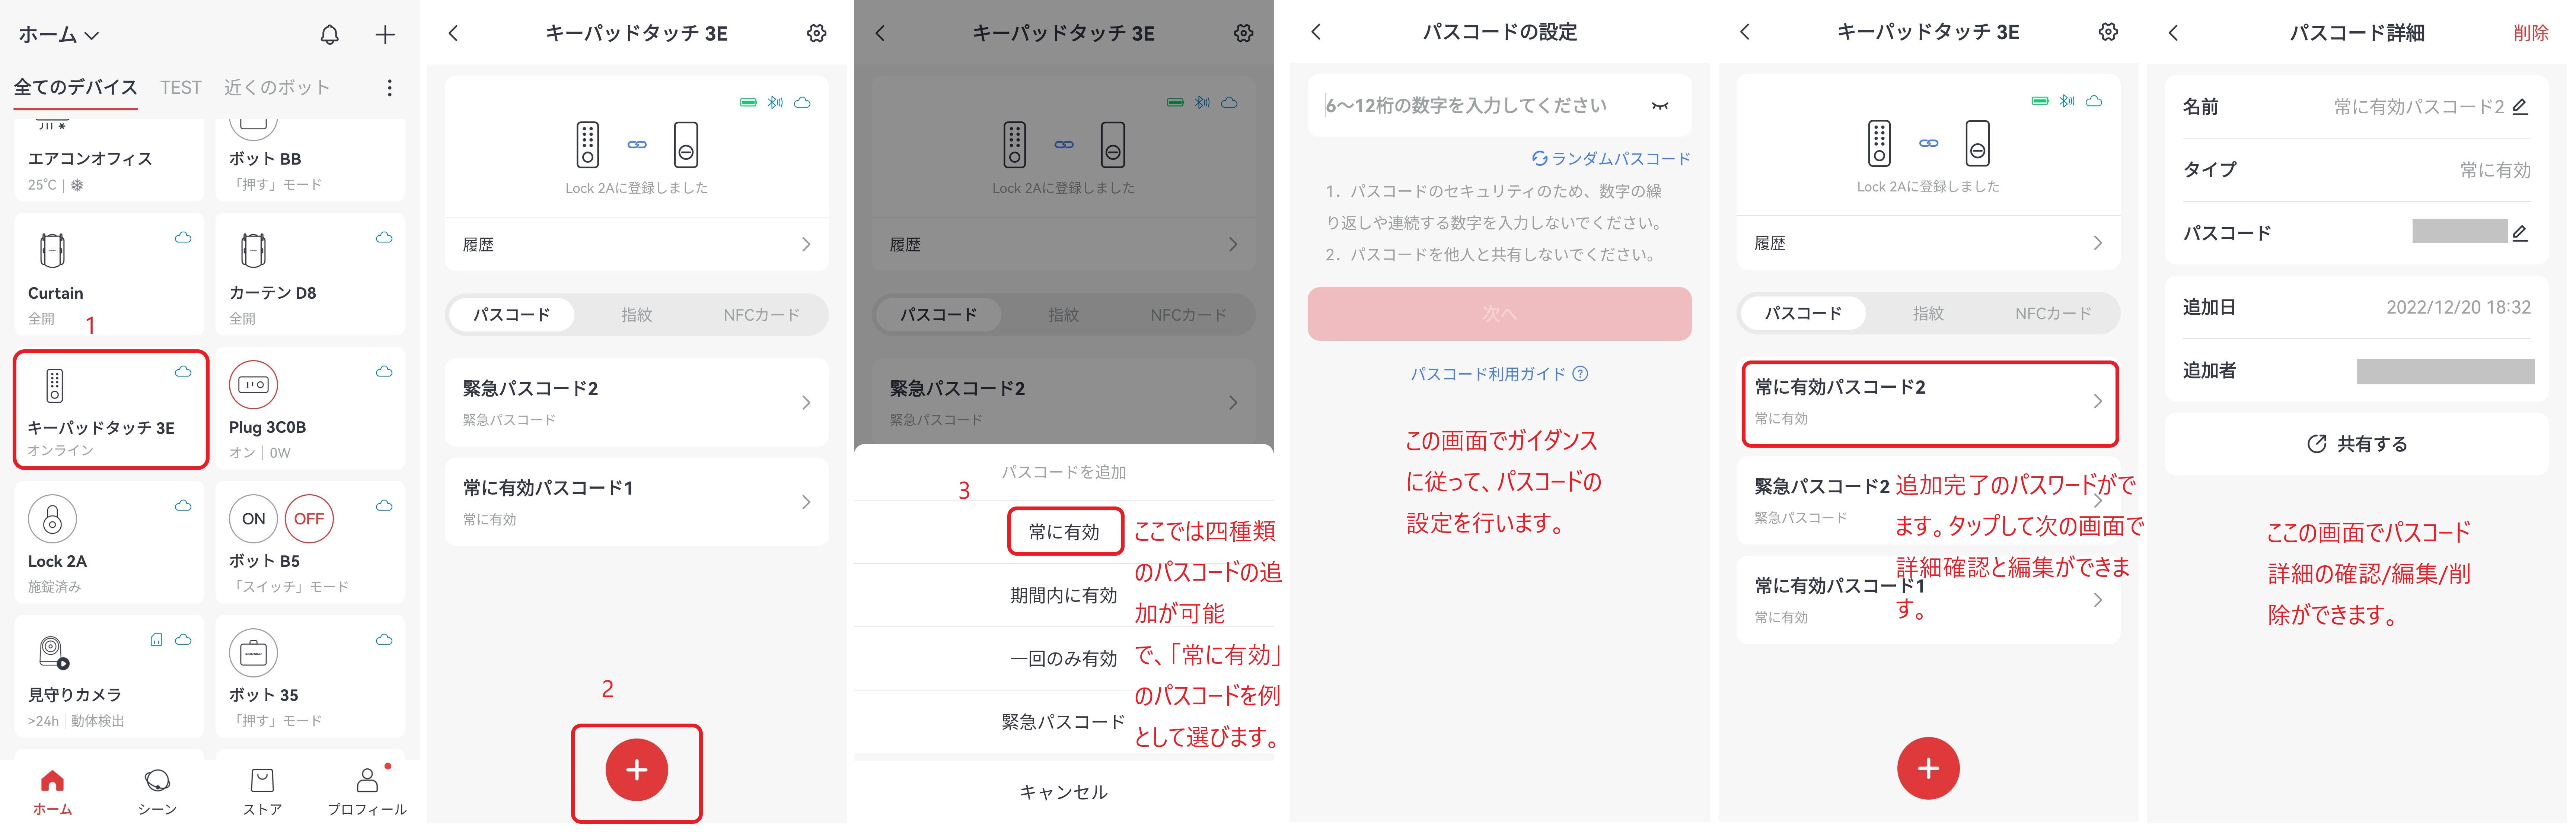The height and width of the screenshot is (832, 2576).
Task: Turn ボット B5 OFF
Action: click(x=309, y=519)
